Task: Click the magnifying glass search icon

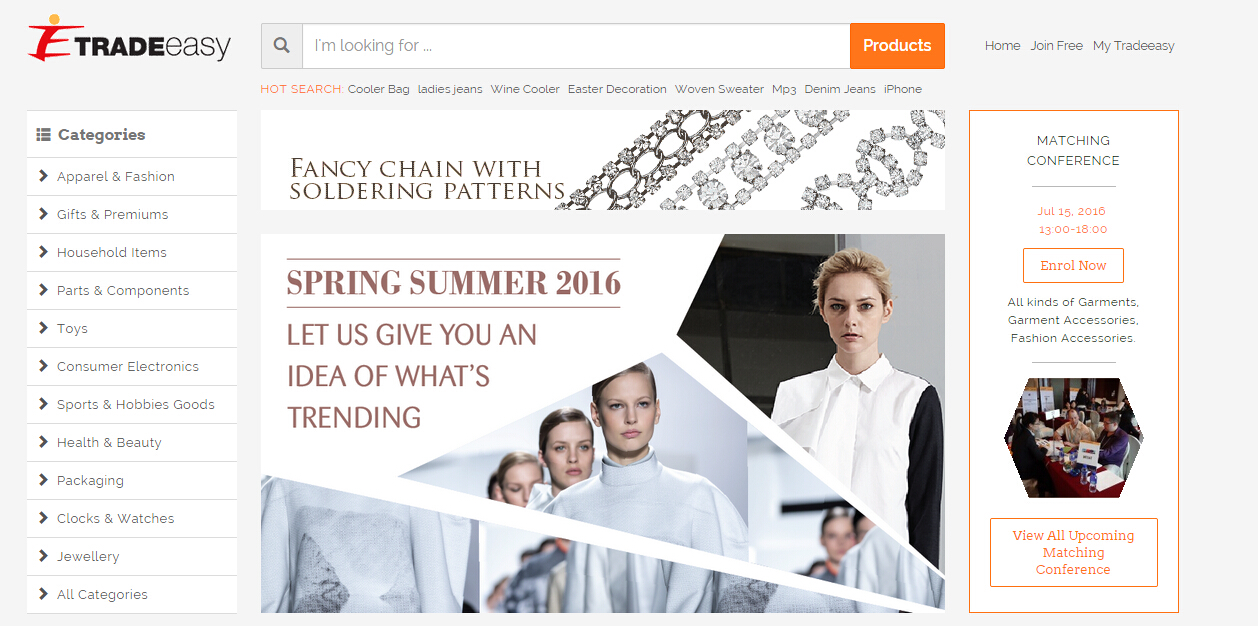Action: [282, 46]
